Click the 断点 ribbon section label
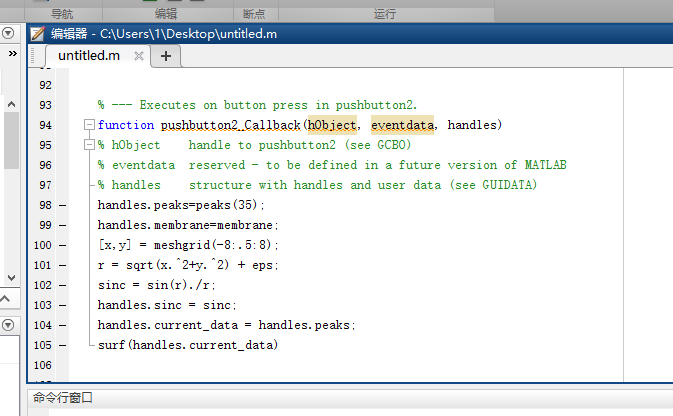Screen dimensions: 673x416 (254, 14)
